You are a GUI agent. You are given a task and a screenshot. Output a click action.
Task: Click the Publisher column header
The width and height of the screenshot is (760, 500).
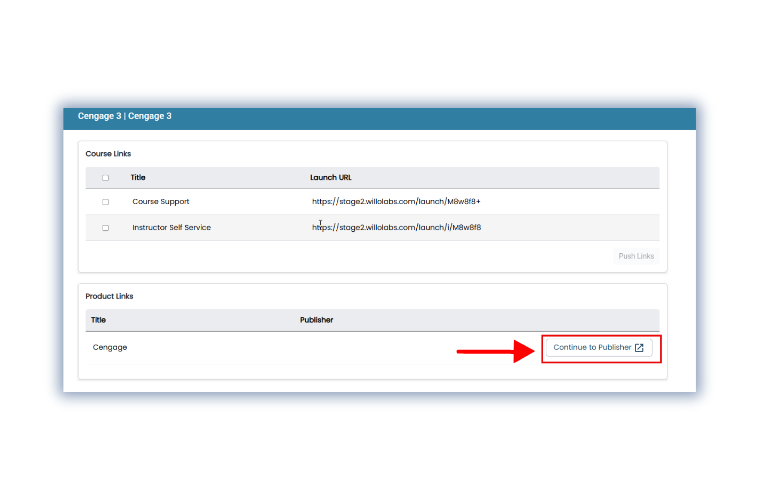point(317,320)
